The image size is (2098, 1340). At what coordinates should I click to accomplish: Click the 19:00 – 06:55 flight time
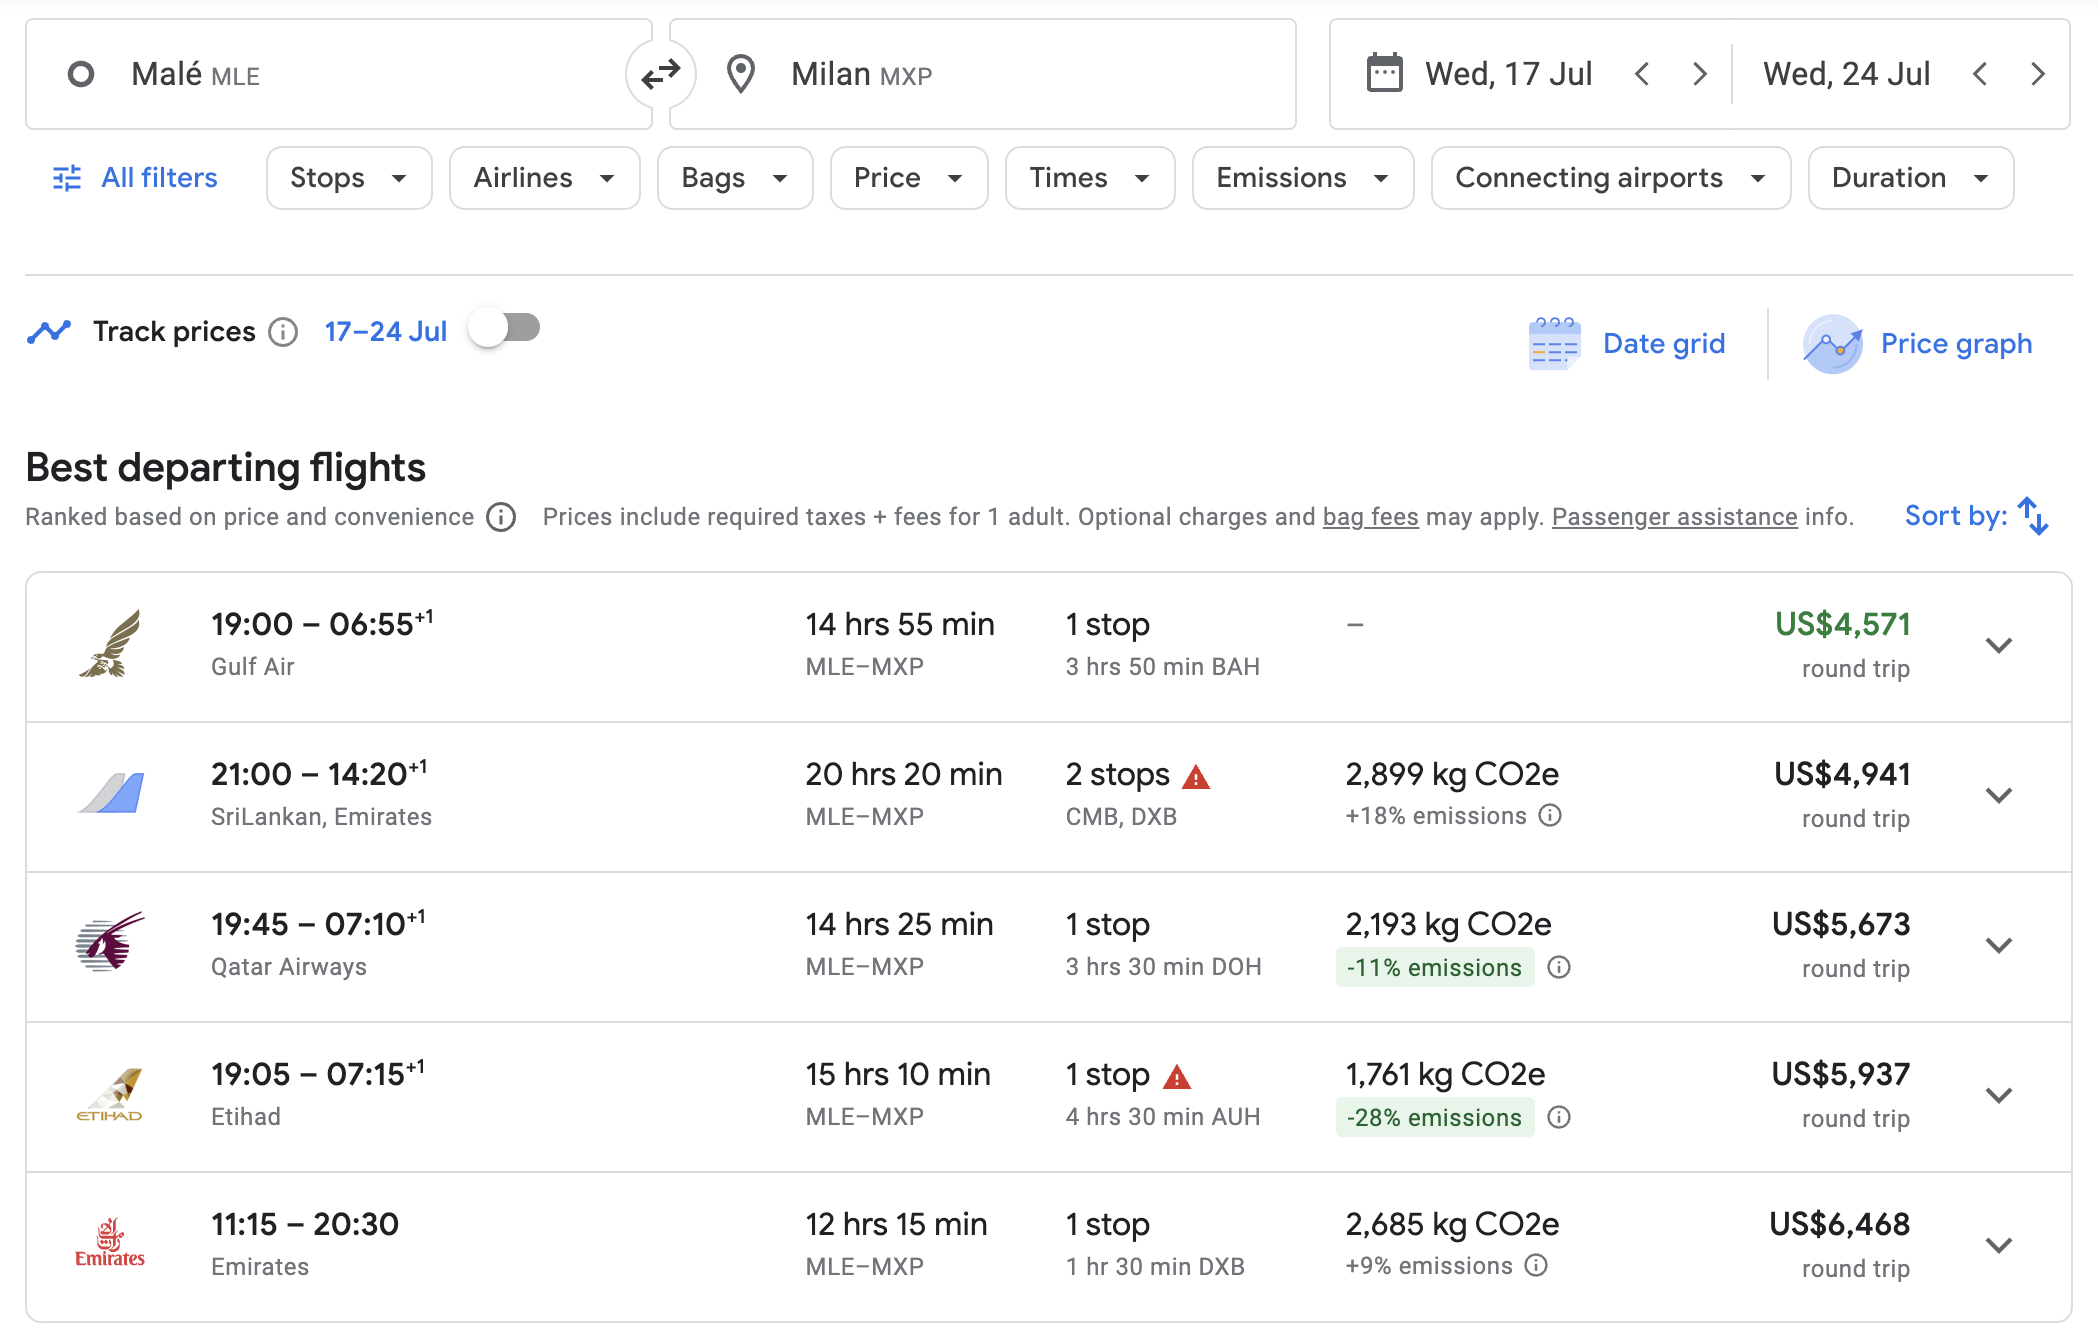(x=322, y=625)
